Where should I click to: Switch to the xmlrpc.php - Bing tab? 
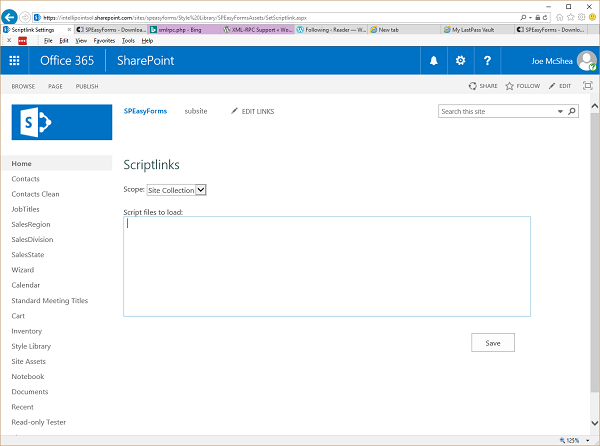click(184, 29)
